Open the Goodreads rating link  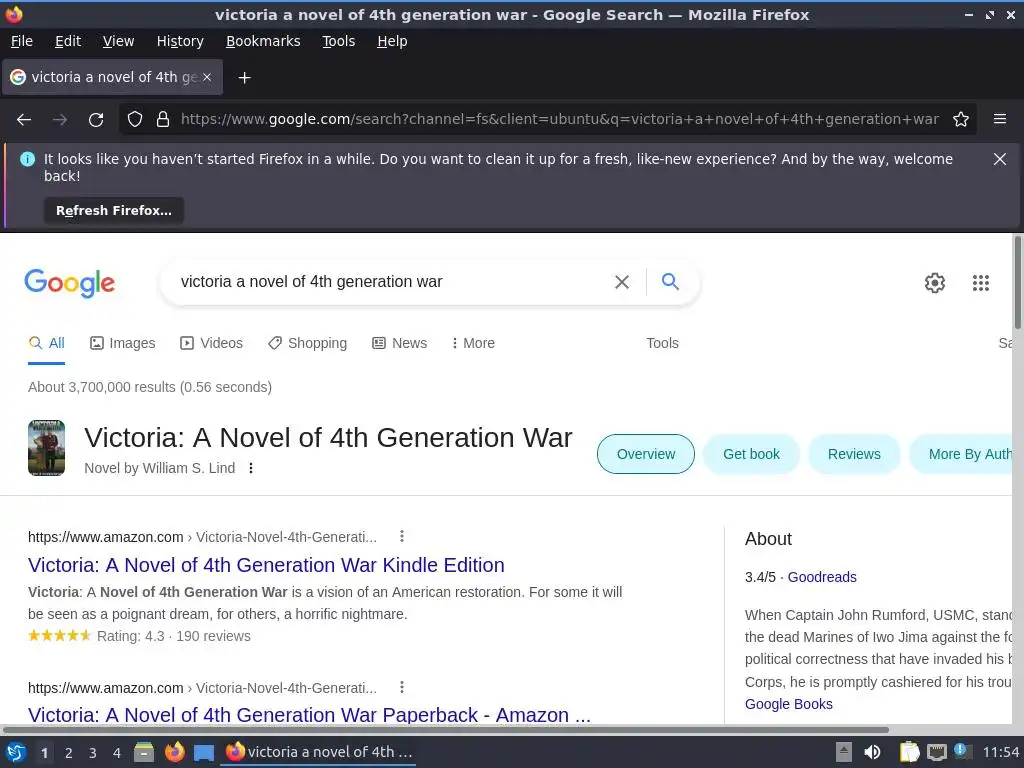tap(822, 577)
